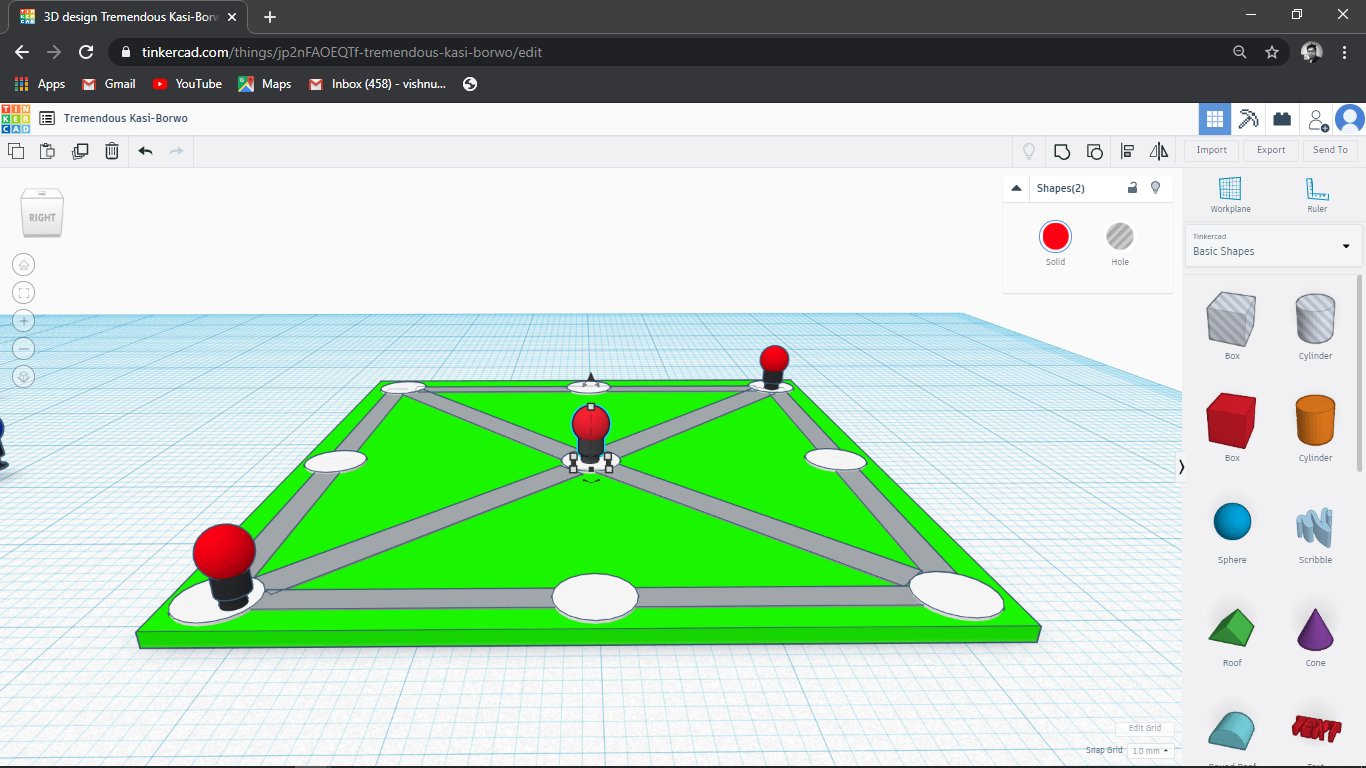Select the Flip mirror tool
Viewport: 1366px width, 768px height.
tap(1159, 151)
